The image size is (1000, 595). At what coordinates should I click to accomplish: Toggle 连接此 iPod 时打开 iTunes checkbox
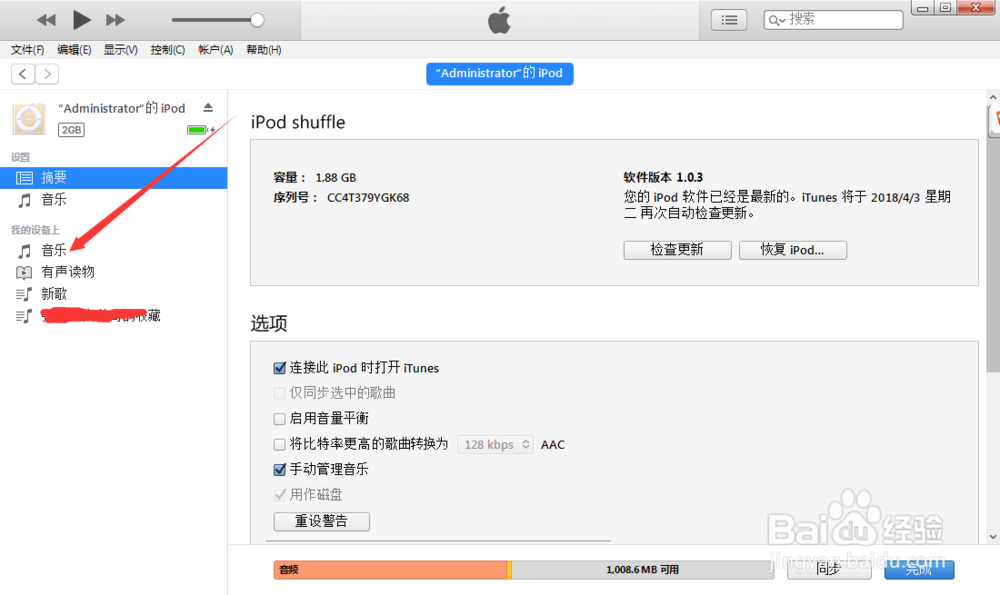point(279,368)
